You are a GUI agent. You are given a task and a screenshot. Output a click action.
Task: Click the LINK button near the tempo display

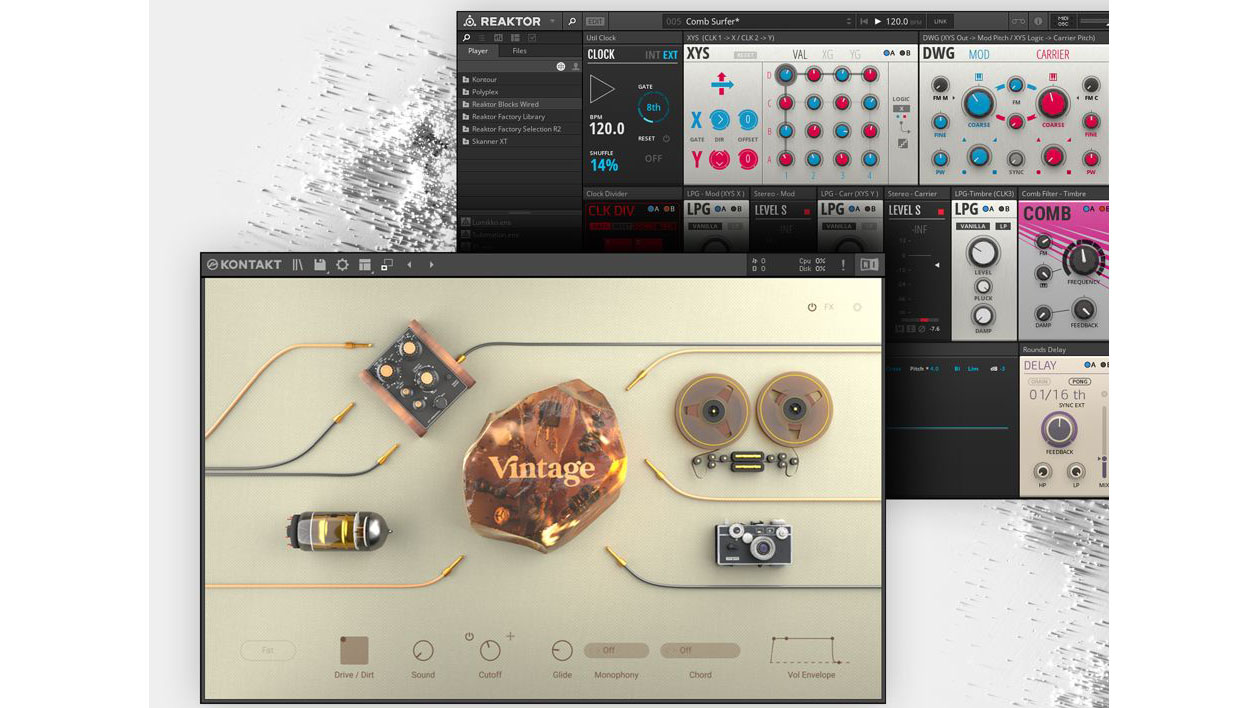tap(941, 20)
